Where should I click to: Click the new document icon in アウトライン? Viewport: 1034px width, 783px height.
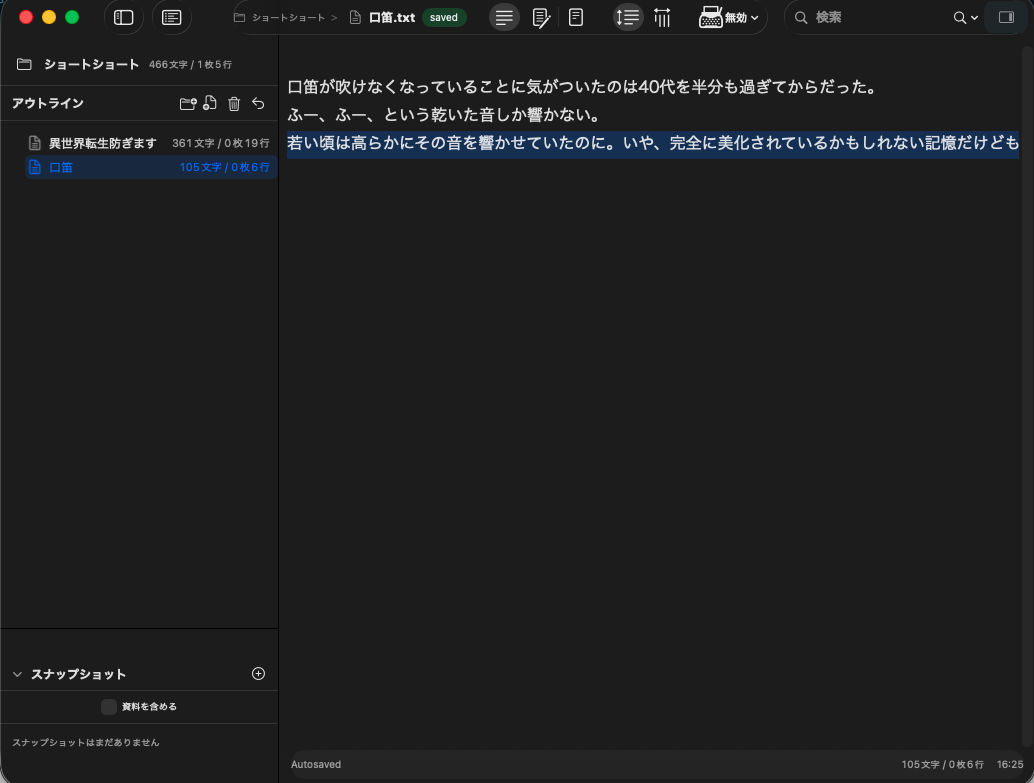click(x=210, y=103)
